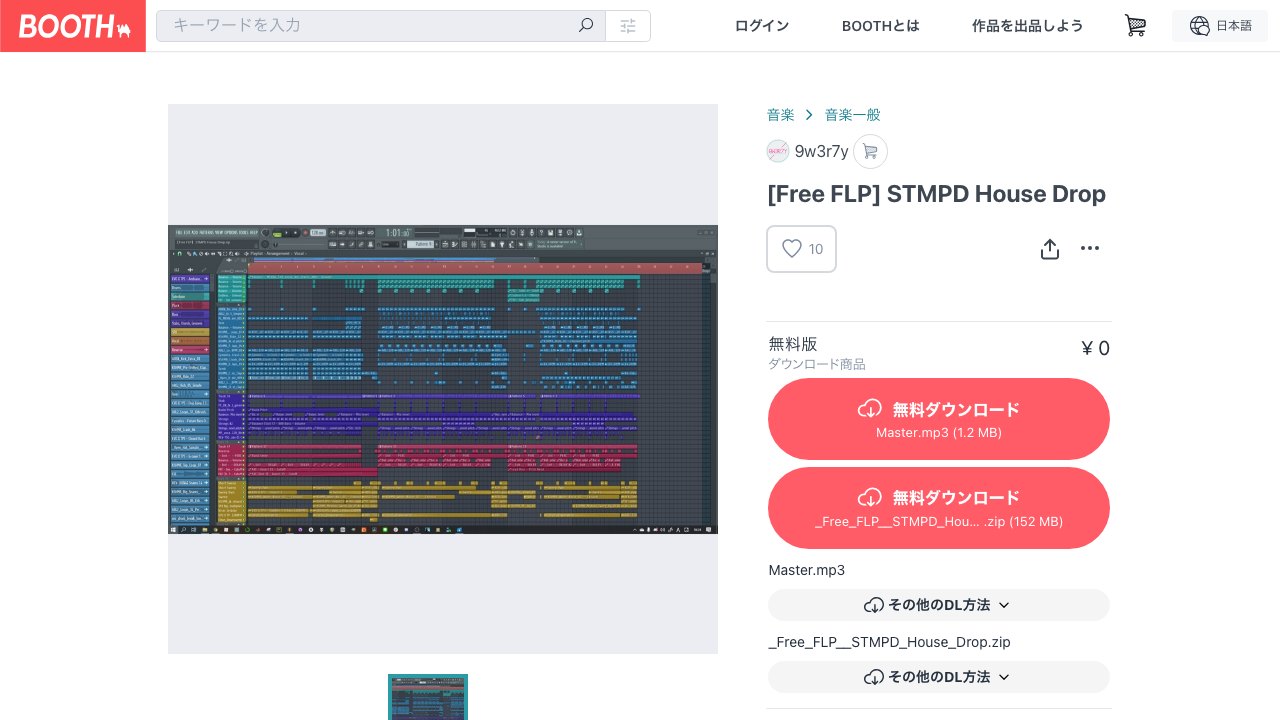
Task: Click the 無料版 variation label
Action: point(793,344)
